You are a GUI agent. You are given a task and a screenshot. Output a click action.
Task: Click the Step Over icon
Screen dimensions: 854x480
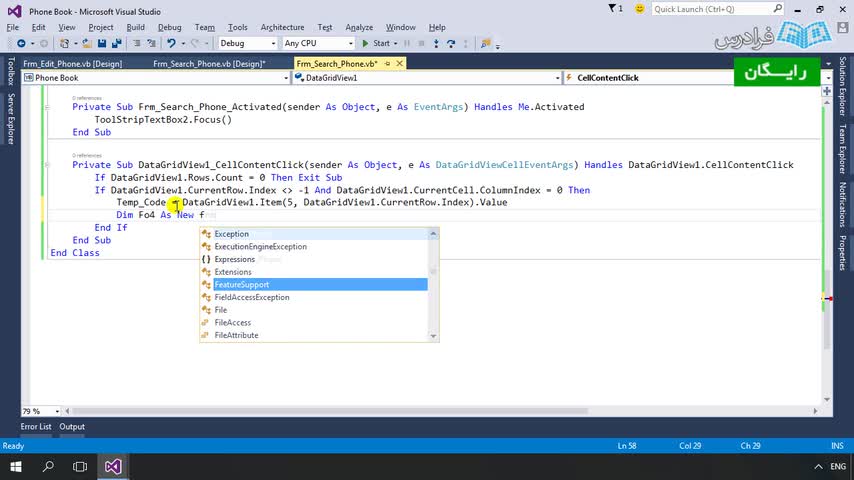[x=450, y=43]
